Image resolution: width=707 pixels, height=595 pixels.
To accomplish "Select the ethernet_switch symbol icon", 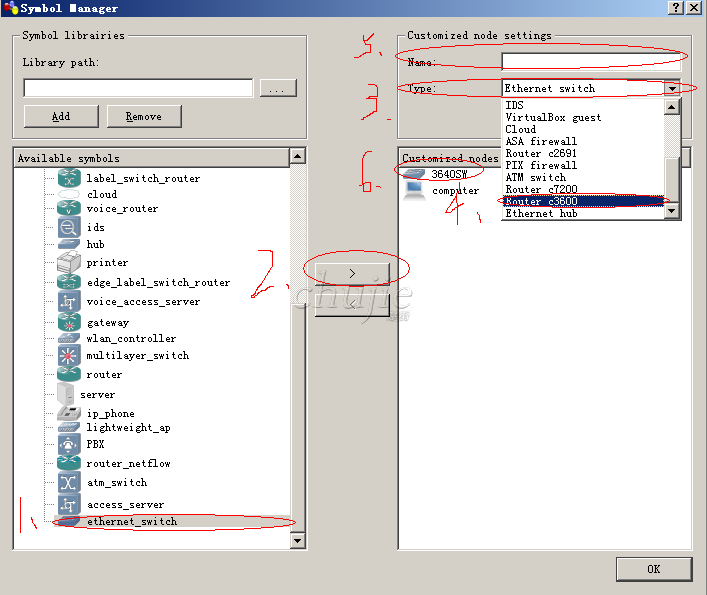I will 69,522.
